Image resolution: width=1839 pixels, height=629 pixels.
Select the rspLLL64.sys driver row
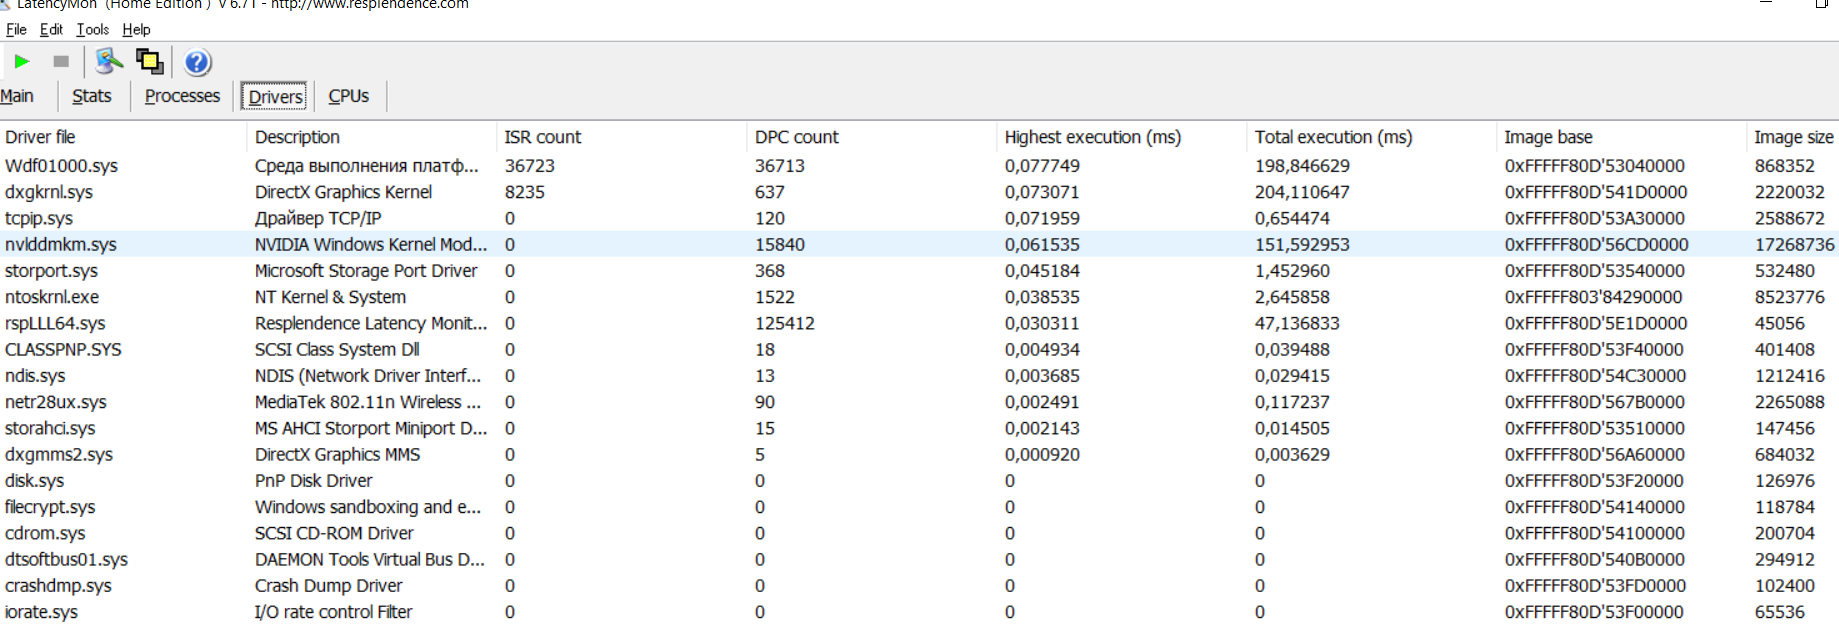point(55,323)
